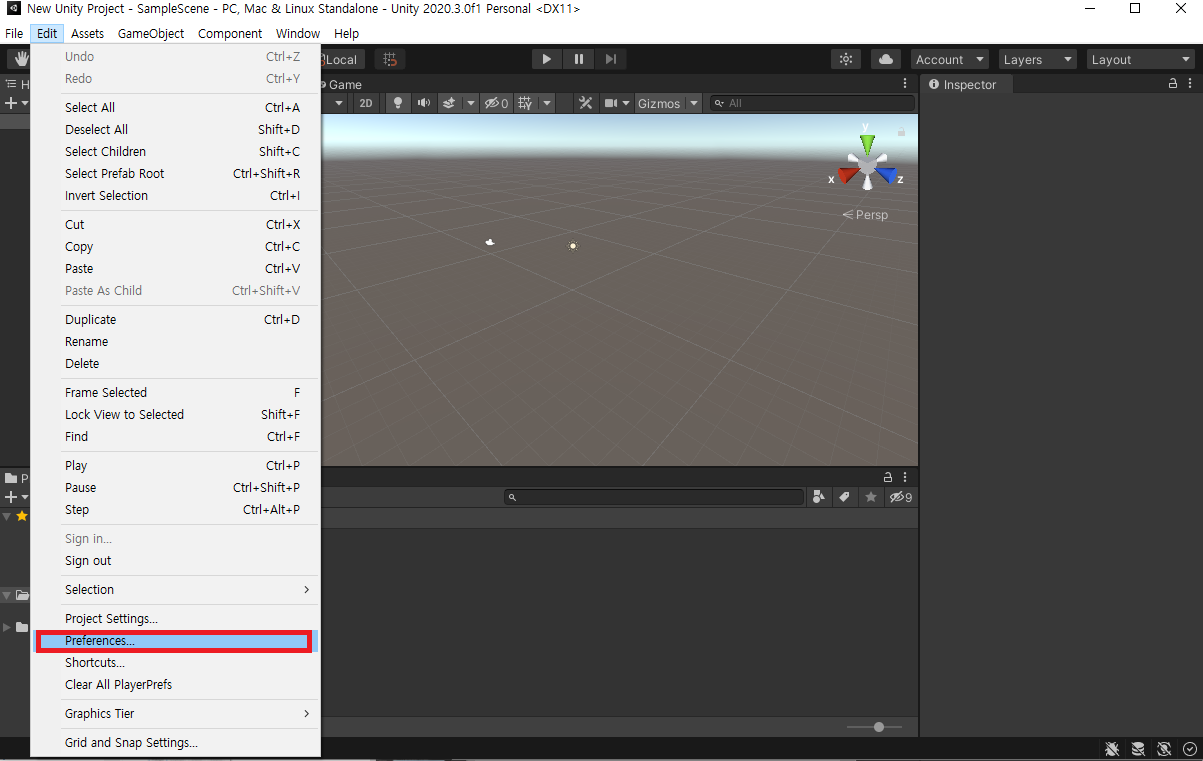Click the scene camera settings icon

click(611, 103)
